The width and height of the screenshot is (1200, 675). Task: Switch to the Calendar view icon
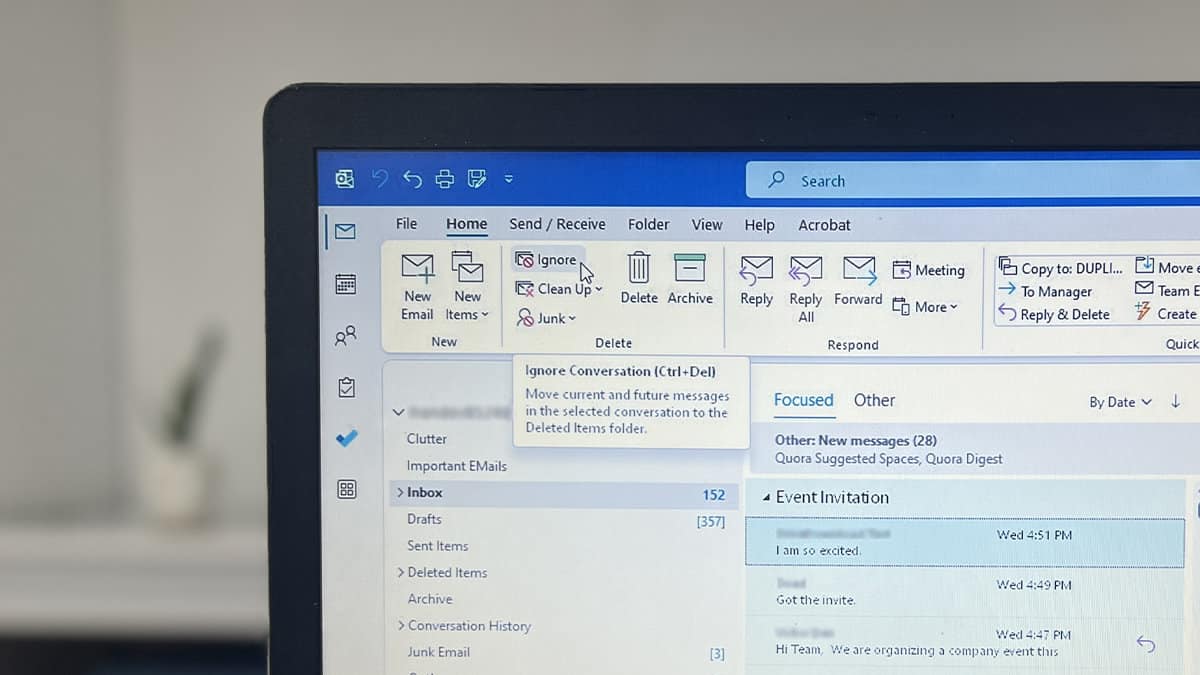click(x=345, y=283)
